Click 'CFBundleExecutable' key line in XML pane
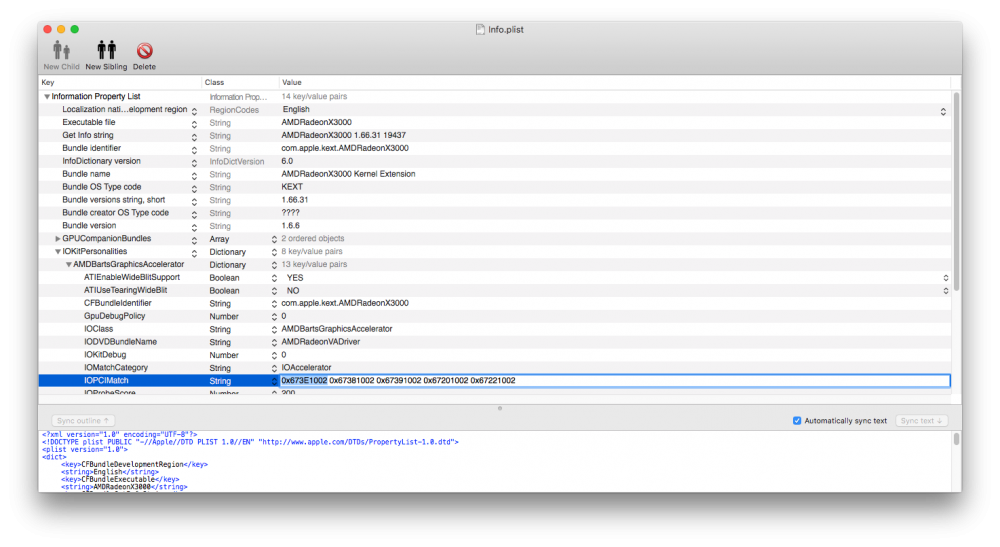Screen dimensions: 1000x547 (x=120, y=479)
